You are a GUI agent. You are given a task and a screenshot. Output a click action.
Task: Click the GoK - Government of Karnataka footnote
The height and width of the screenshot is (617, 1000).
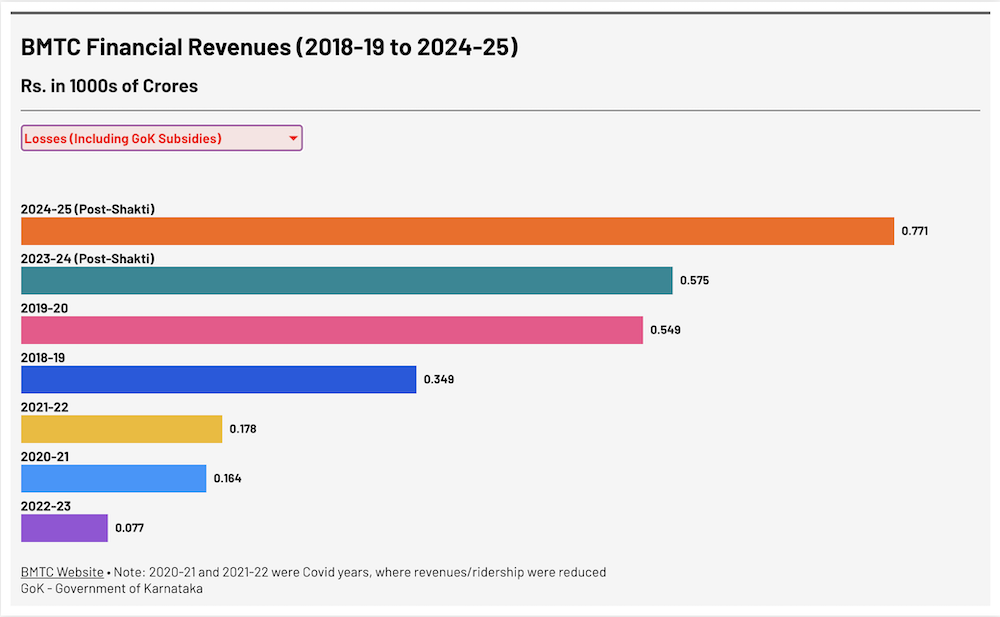pos(112,588)
